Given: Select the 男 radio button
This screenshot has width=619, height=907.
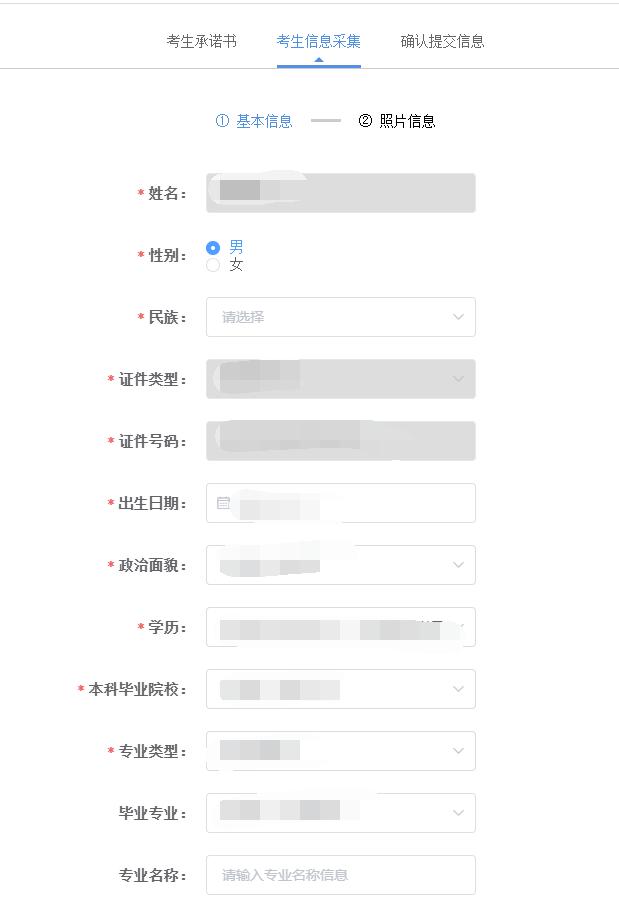Looking at the screenshot, I should point(213,247).
